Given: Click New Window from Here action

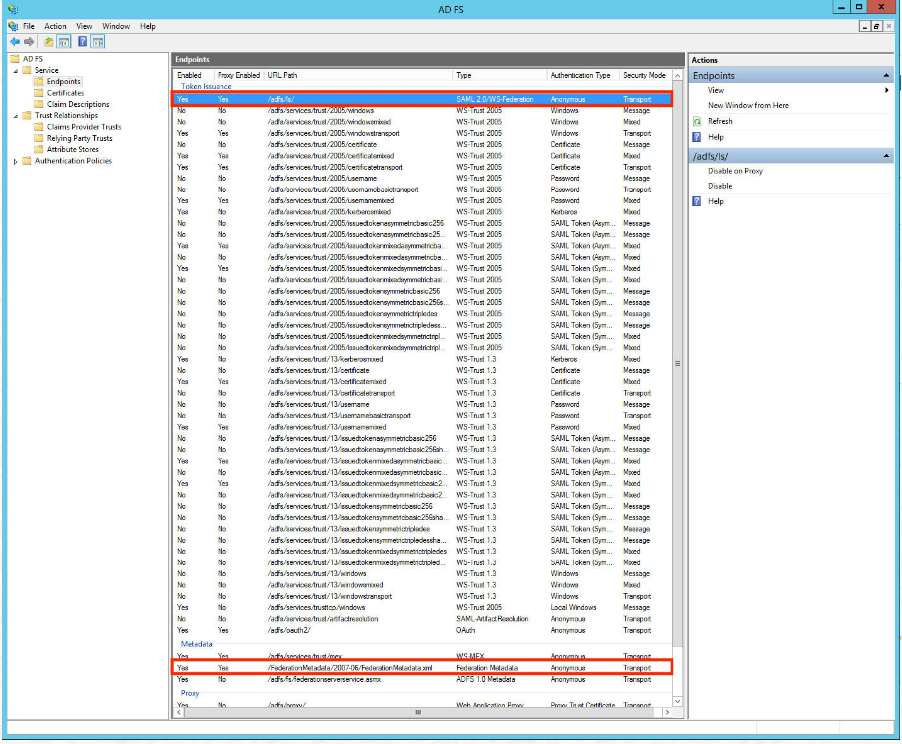Looking at the screenshot, I should pyautogui.click(x=748, y=105).
